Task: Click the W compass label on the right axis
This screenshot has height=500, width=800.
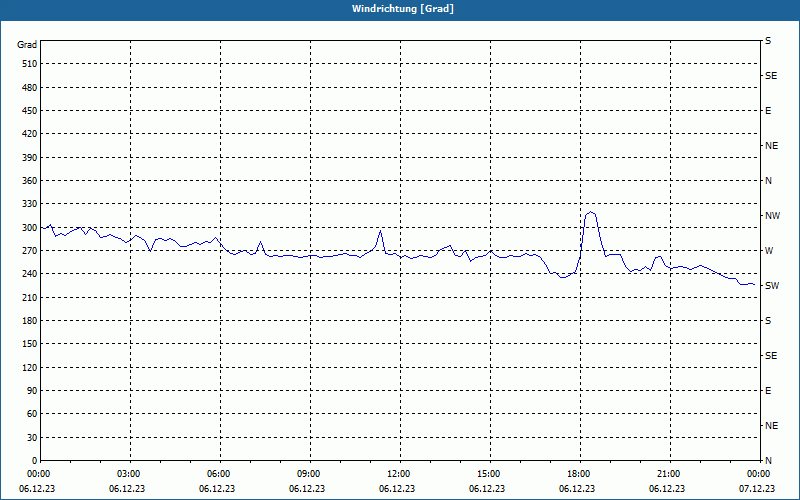Action: click(x=769, y=251)
